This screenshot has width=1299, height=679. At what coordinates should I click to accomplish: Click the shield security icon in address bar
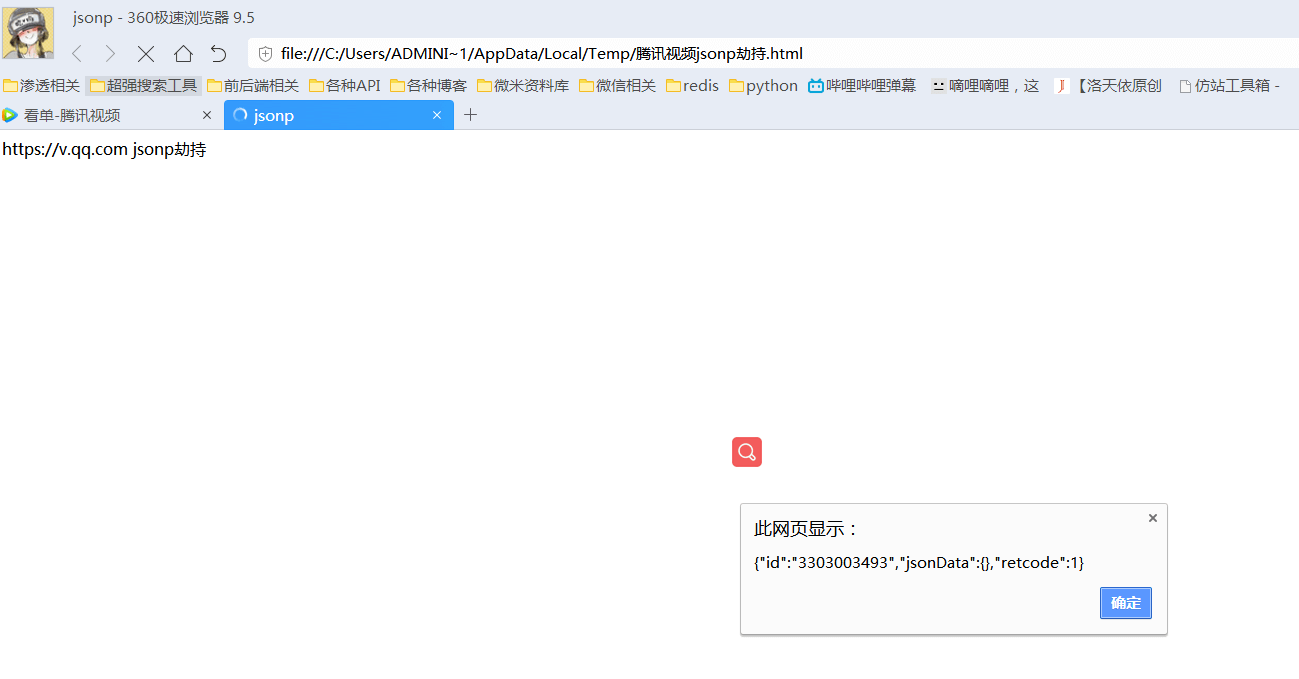point(265,54)
